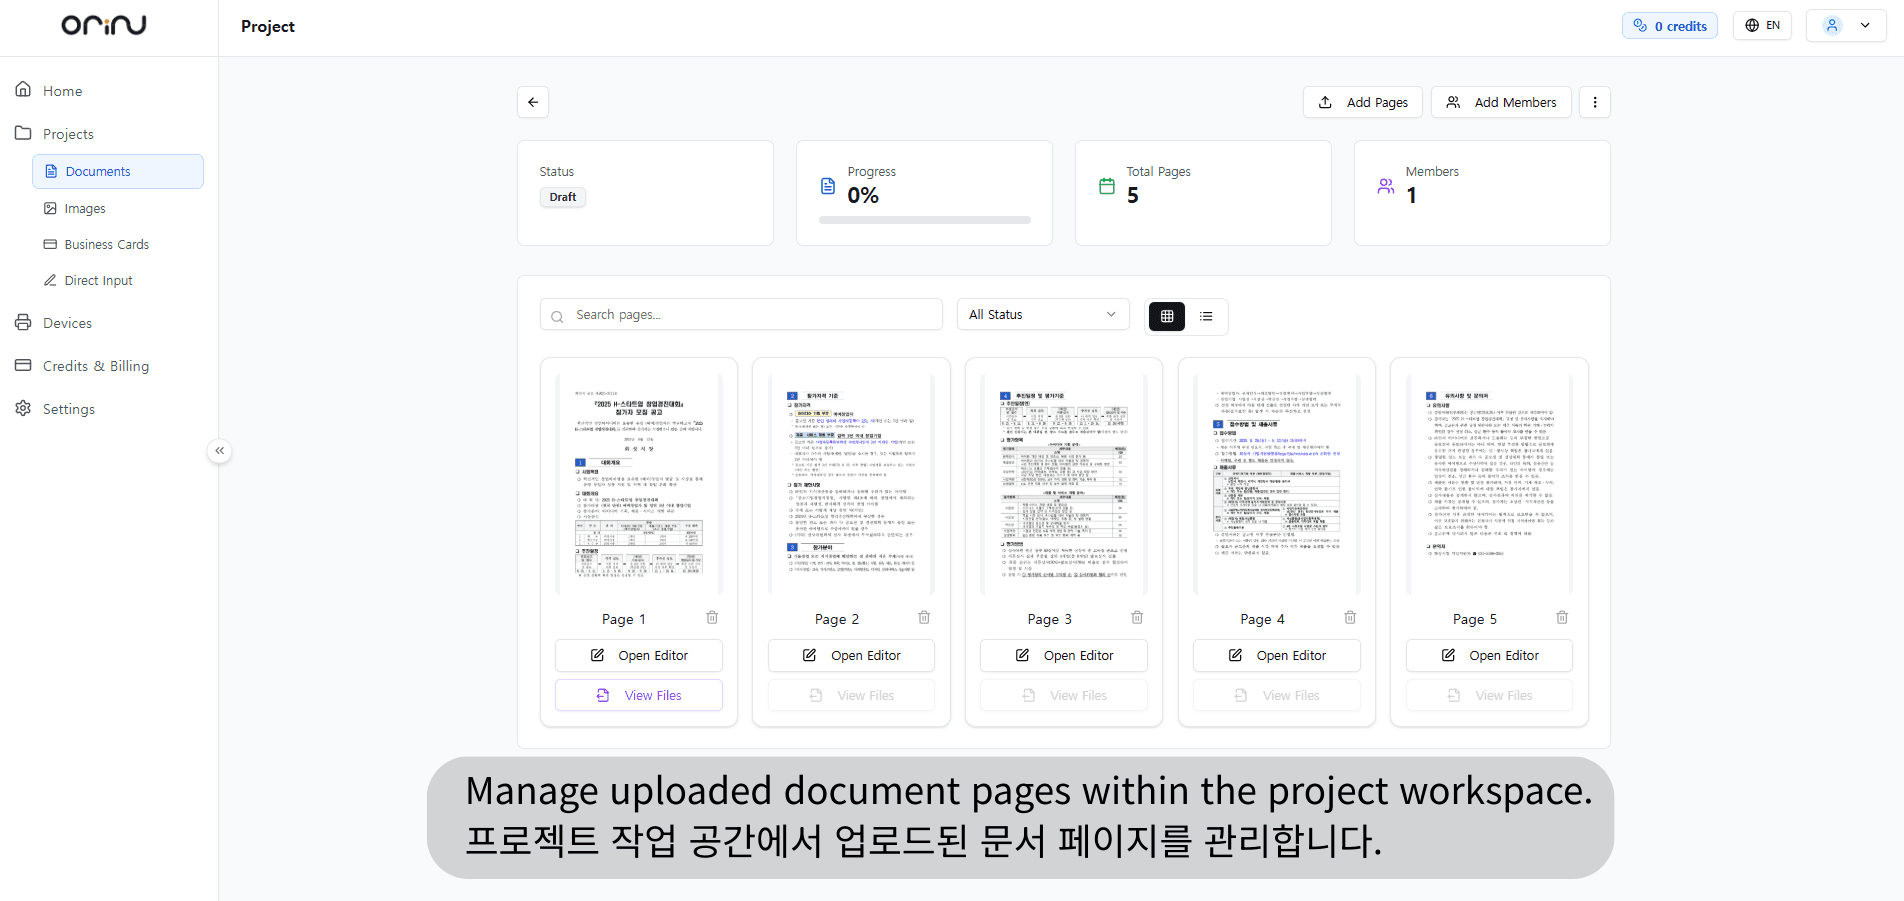Select Business Cards from the sidebar
The height and width of the screenshot is (901, 1904).
coord(107,244)
